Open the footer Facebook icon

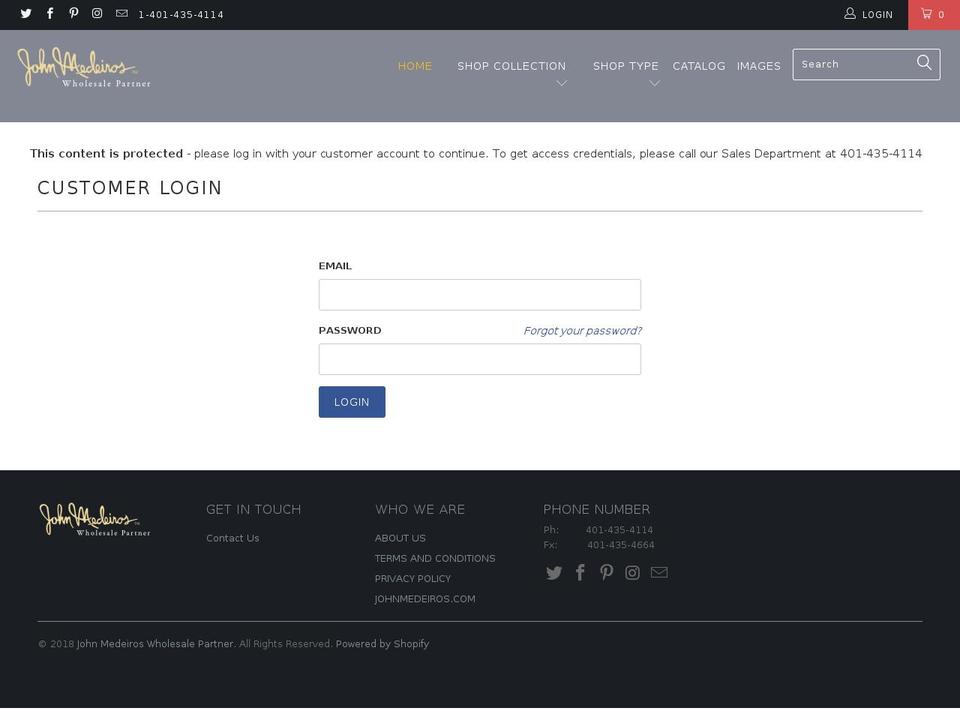[x=580, y=572]
